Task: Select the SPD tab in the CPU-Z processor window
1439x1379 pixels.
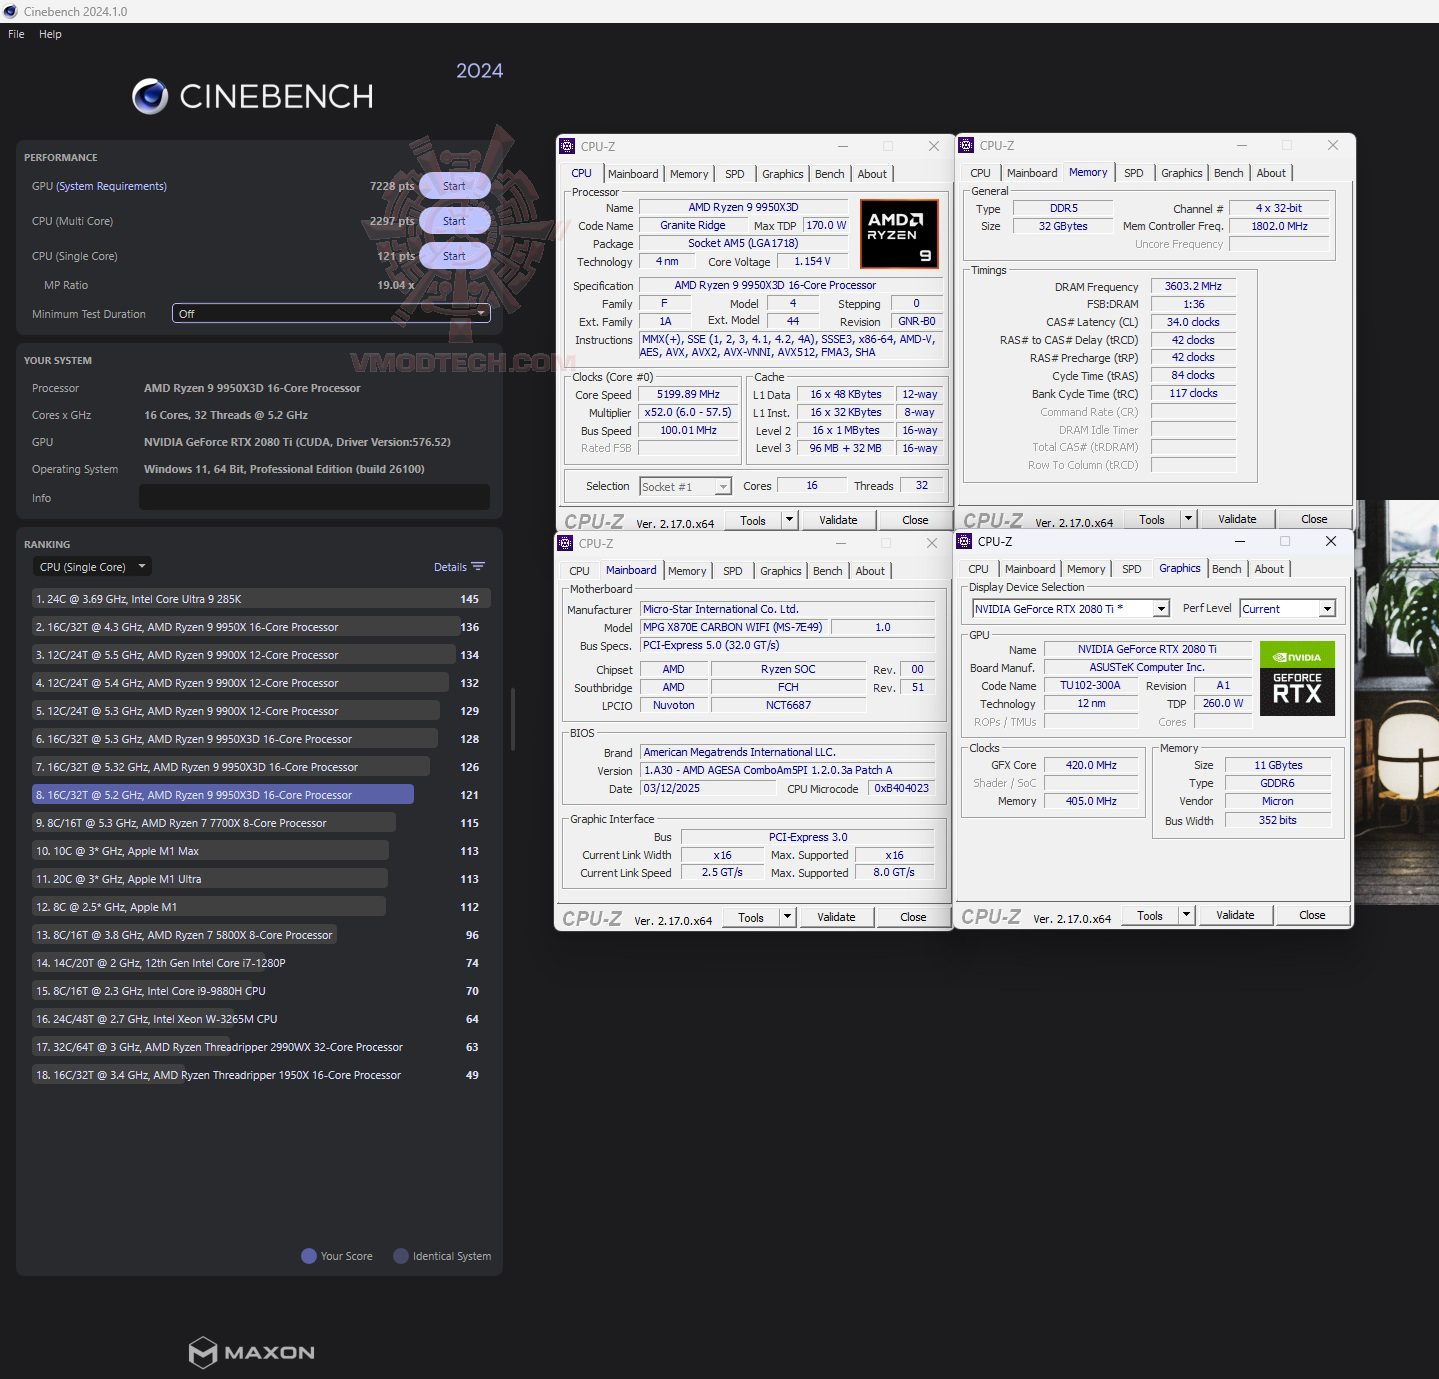Action: click(735, 174)
